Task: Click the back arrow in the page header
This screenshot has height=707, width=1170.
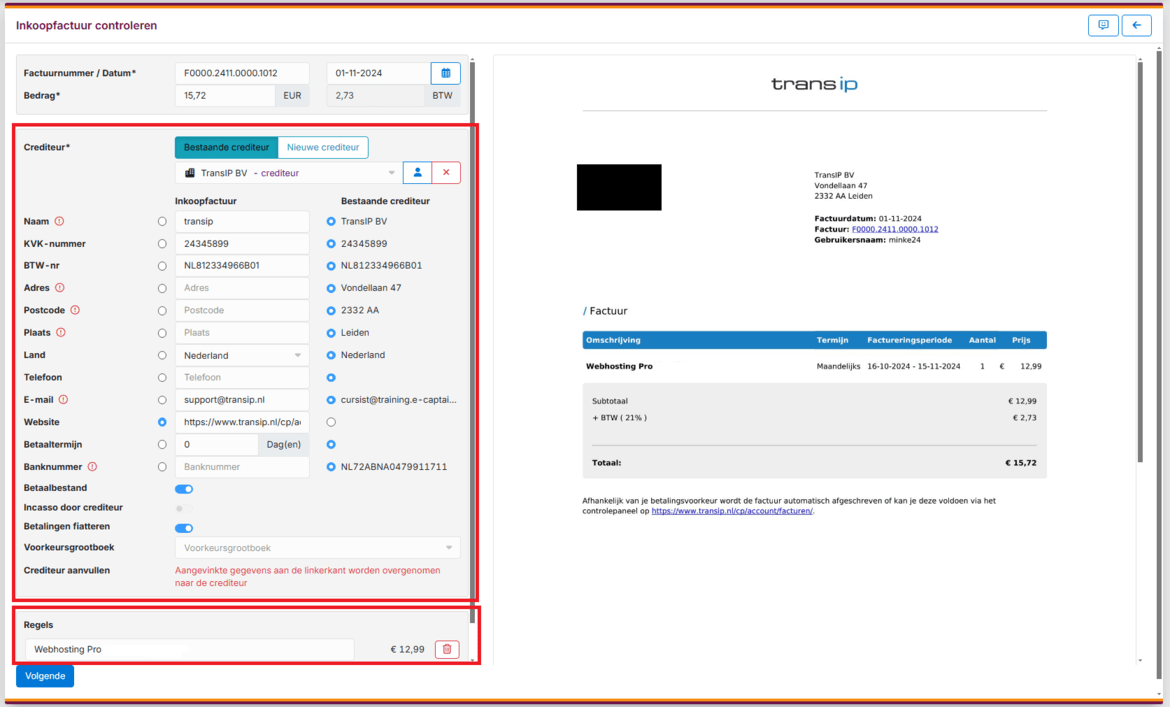Action: pos(1136,25)
